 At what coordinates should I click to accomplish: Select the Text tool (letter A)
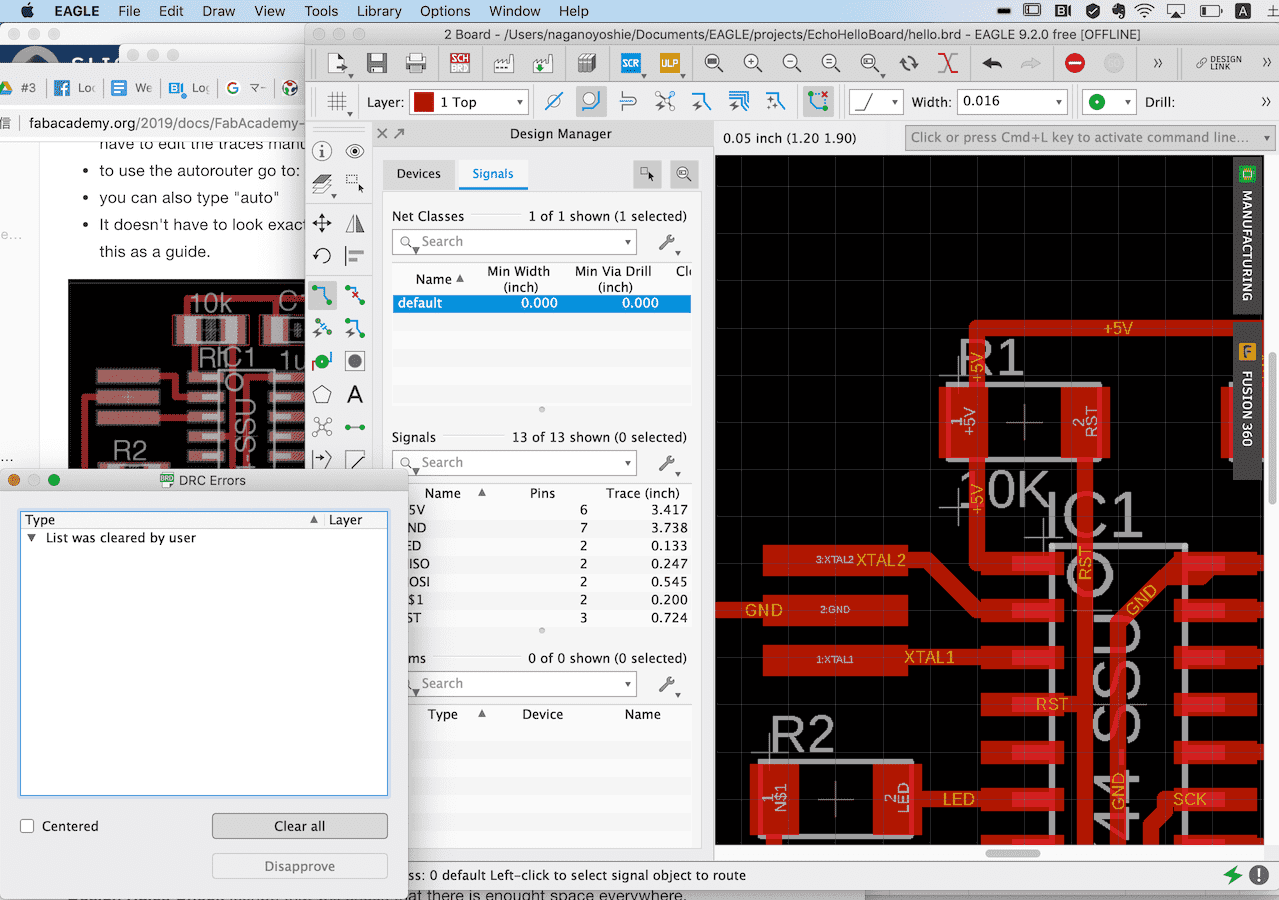pyautogui.click(x=354, y=395)
